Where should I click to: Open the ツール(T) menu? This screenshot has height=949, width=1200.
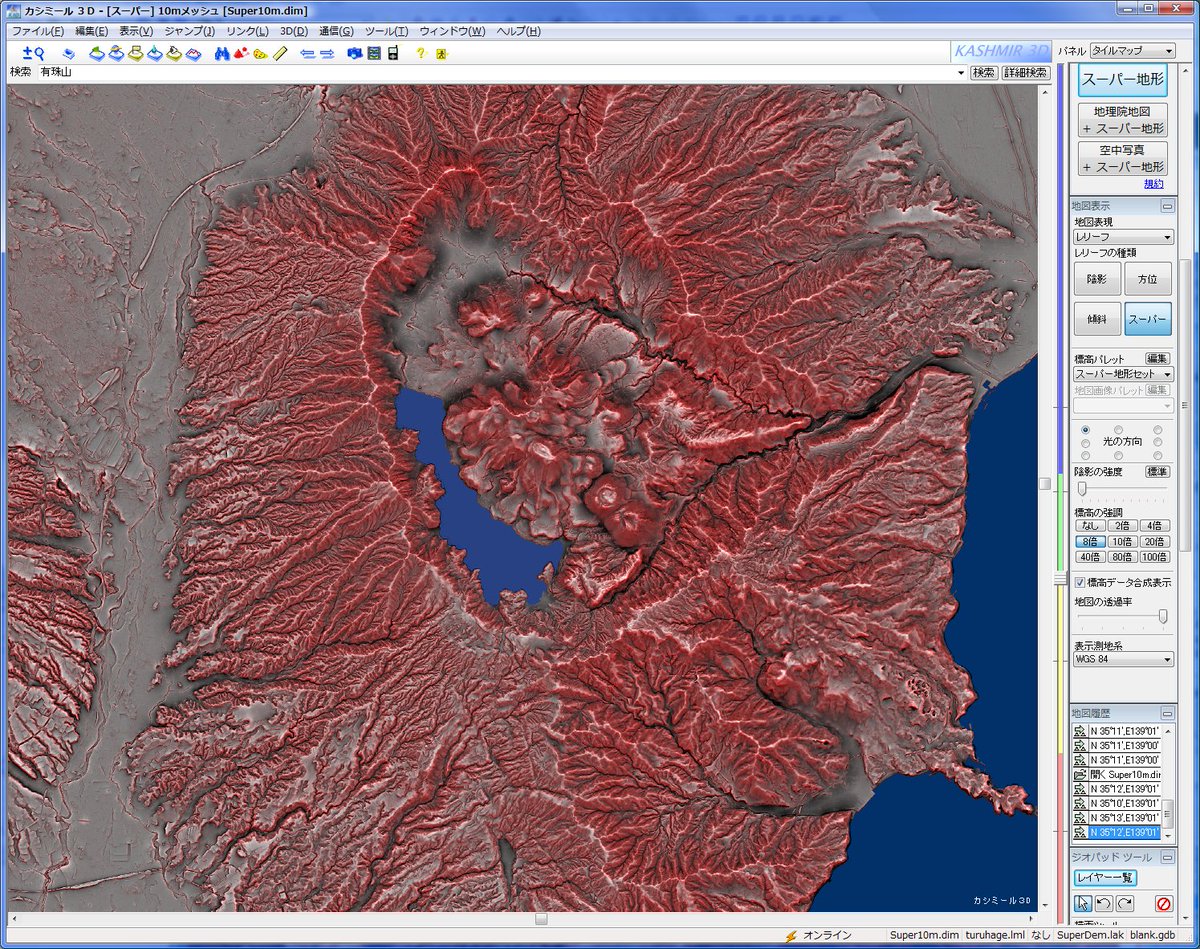pos(386,31)
